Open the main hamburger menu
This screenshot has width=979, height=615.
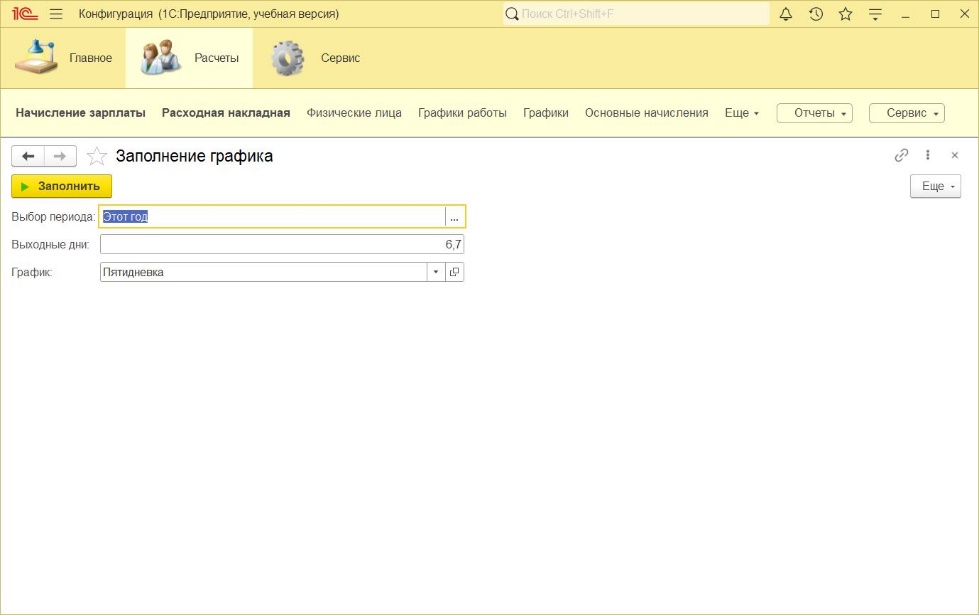56,14
